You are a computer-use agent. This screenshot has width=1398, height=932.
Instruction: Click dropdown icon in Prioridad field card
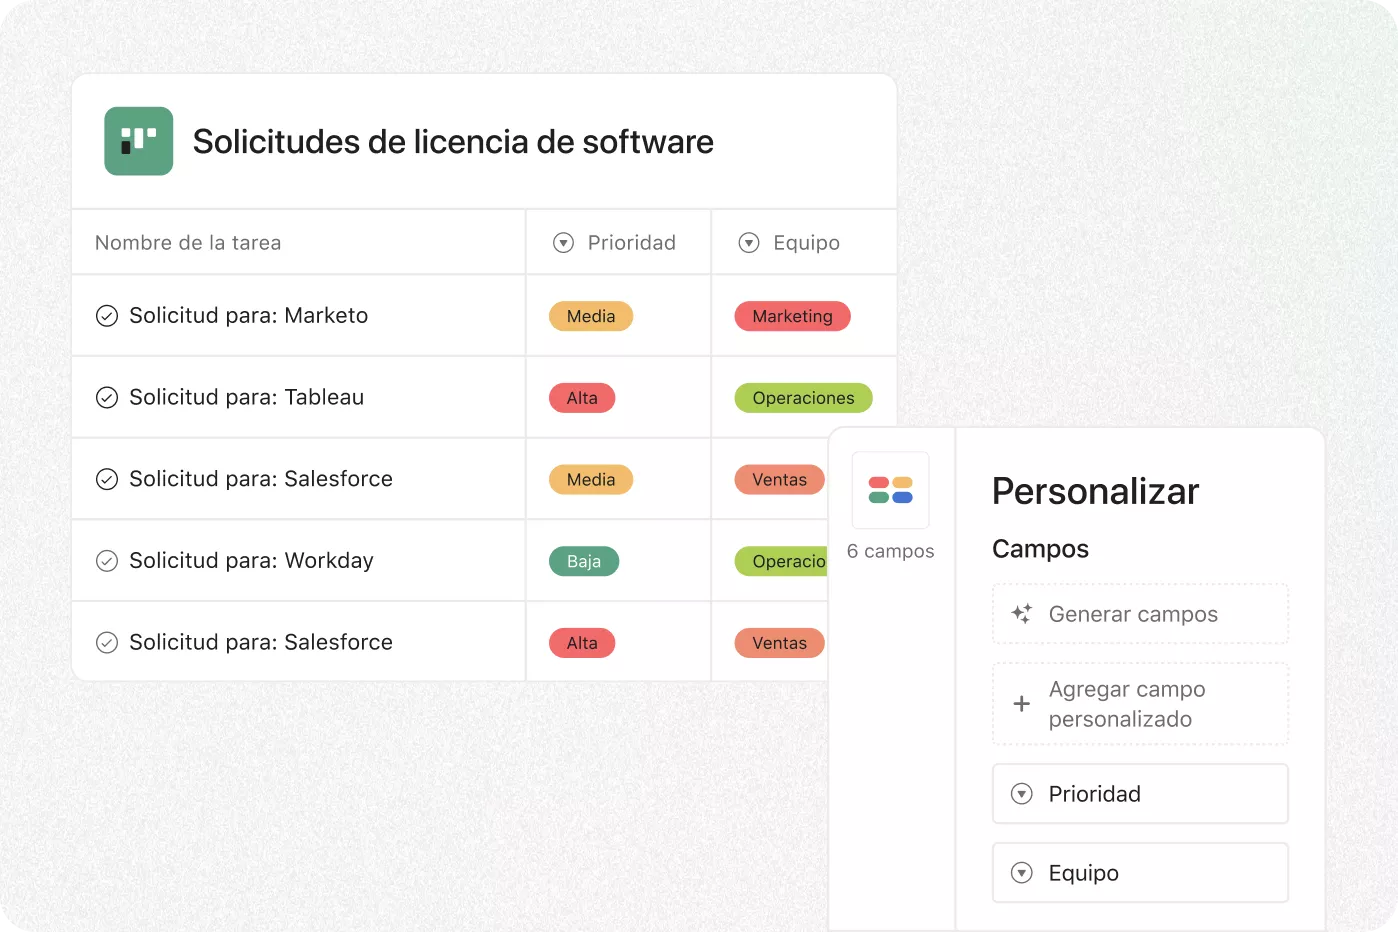1021,794
